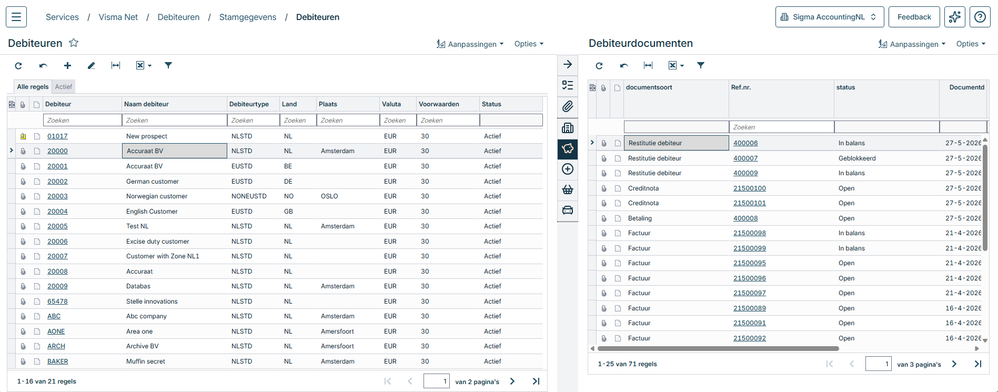Viewport: 998px width, 392px height.
Task: Add Debiteuren to favorites with star icon
Action: pyautogui.click(x=74, y=43)
